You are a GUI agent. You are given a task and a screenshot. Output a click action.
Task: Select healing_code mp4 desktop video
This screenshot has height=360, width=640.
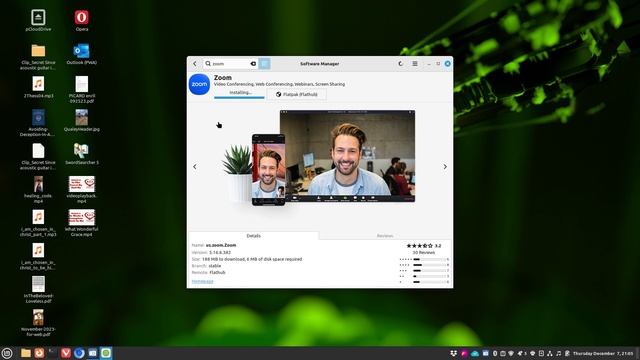pyautogui.click(x=38, y=189)
